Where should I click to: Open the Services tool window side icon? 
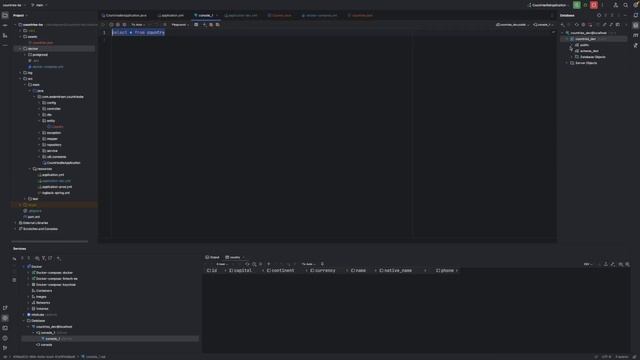click(5, 318)
